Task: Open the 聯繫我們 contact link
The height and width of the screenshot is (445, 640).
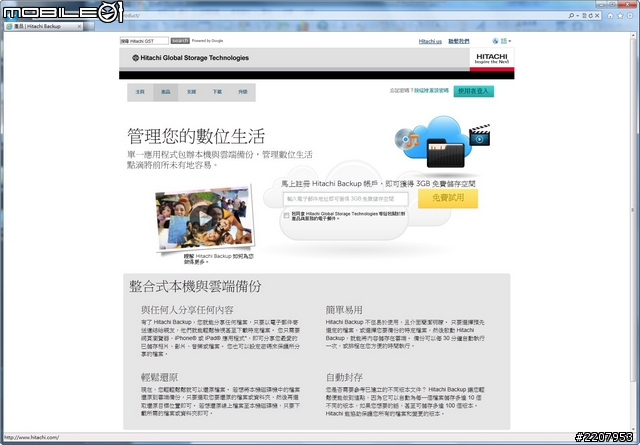Action: tap(459, 41)
